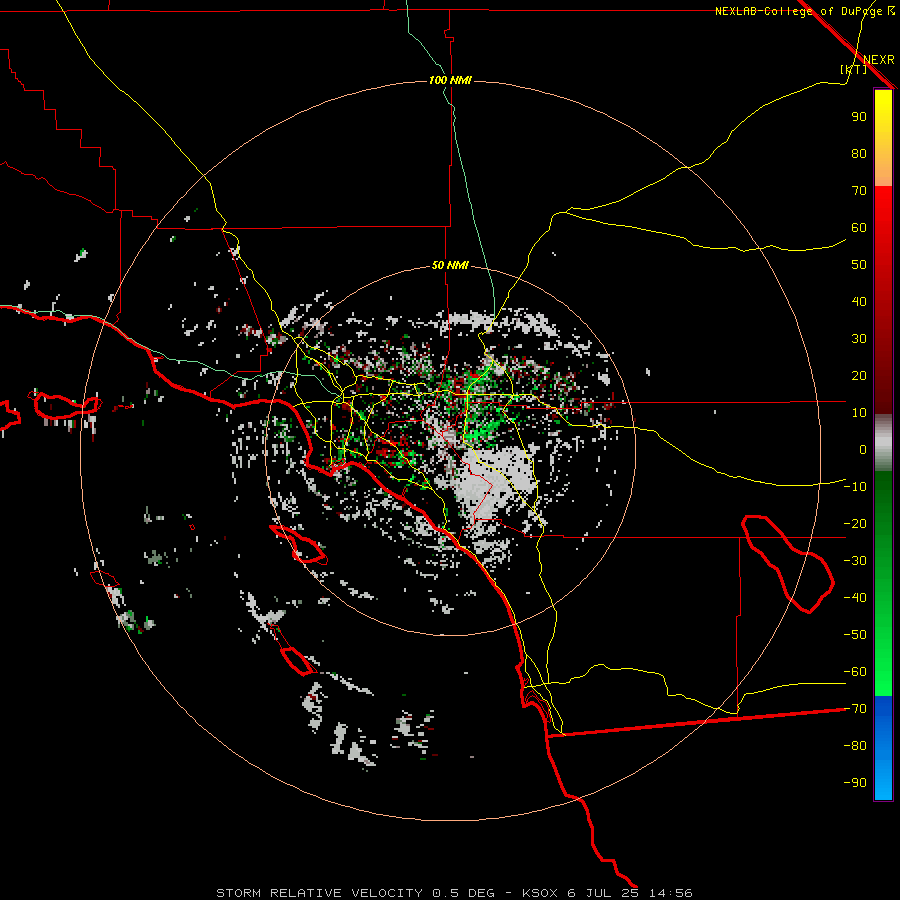The image size is (900, 900).
Task: Click the -90 value on velocity scale
Action: (855, 783)
